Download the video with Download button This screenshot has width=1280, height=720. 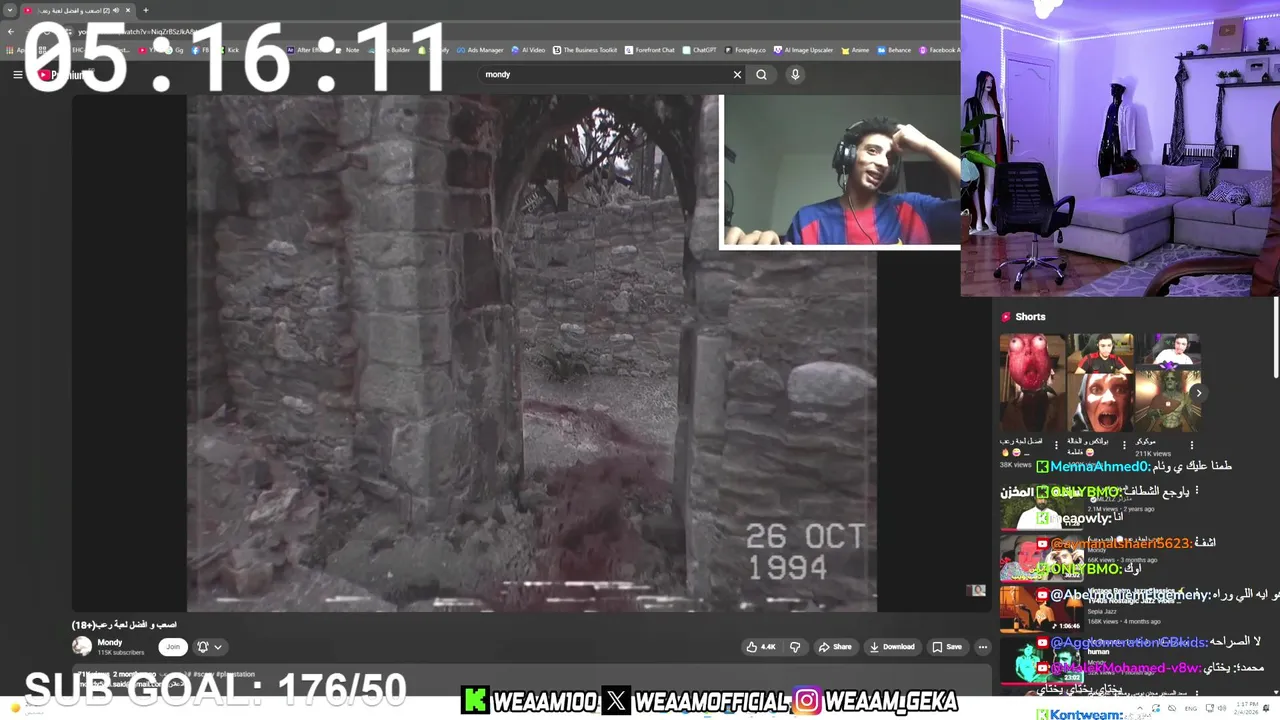point(892,647)
